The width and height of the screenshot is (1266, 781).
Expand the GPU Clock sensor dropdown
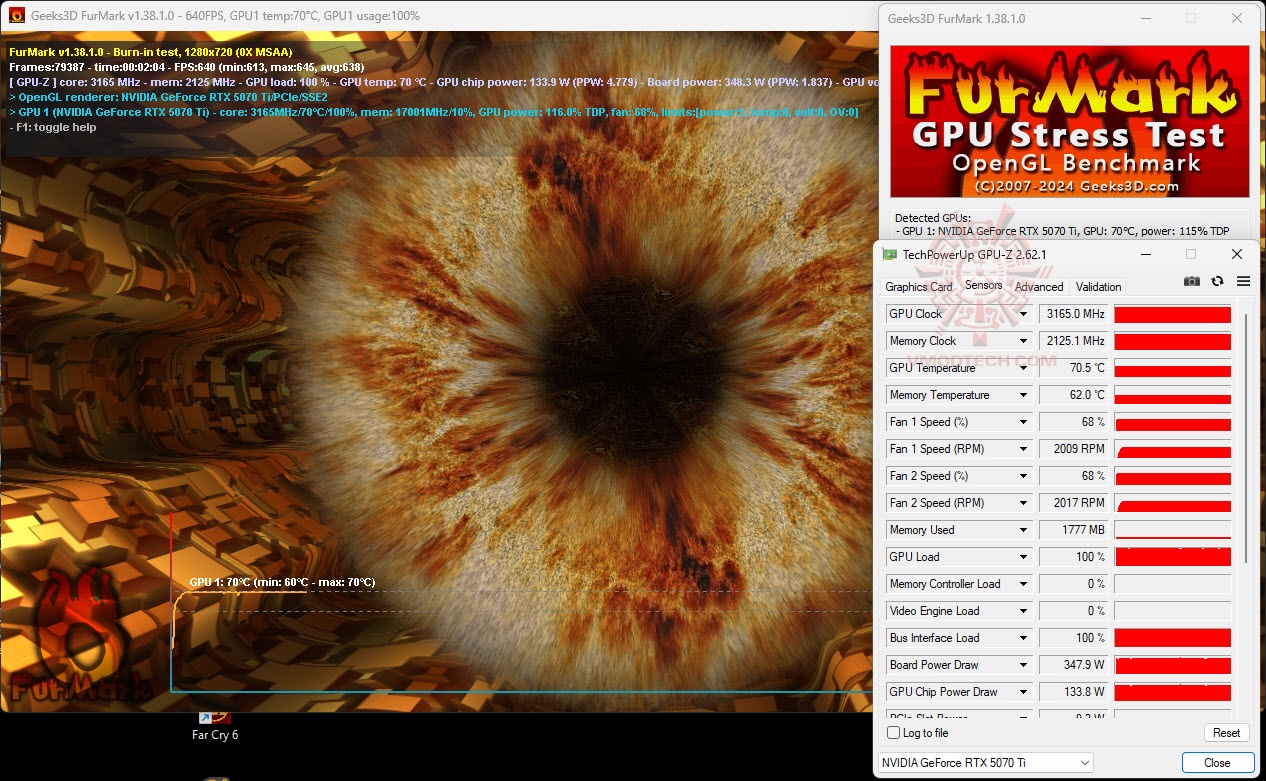1023,314
